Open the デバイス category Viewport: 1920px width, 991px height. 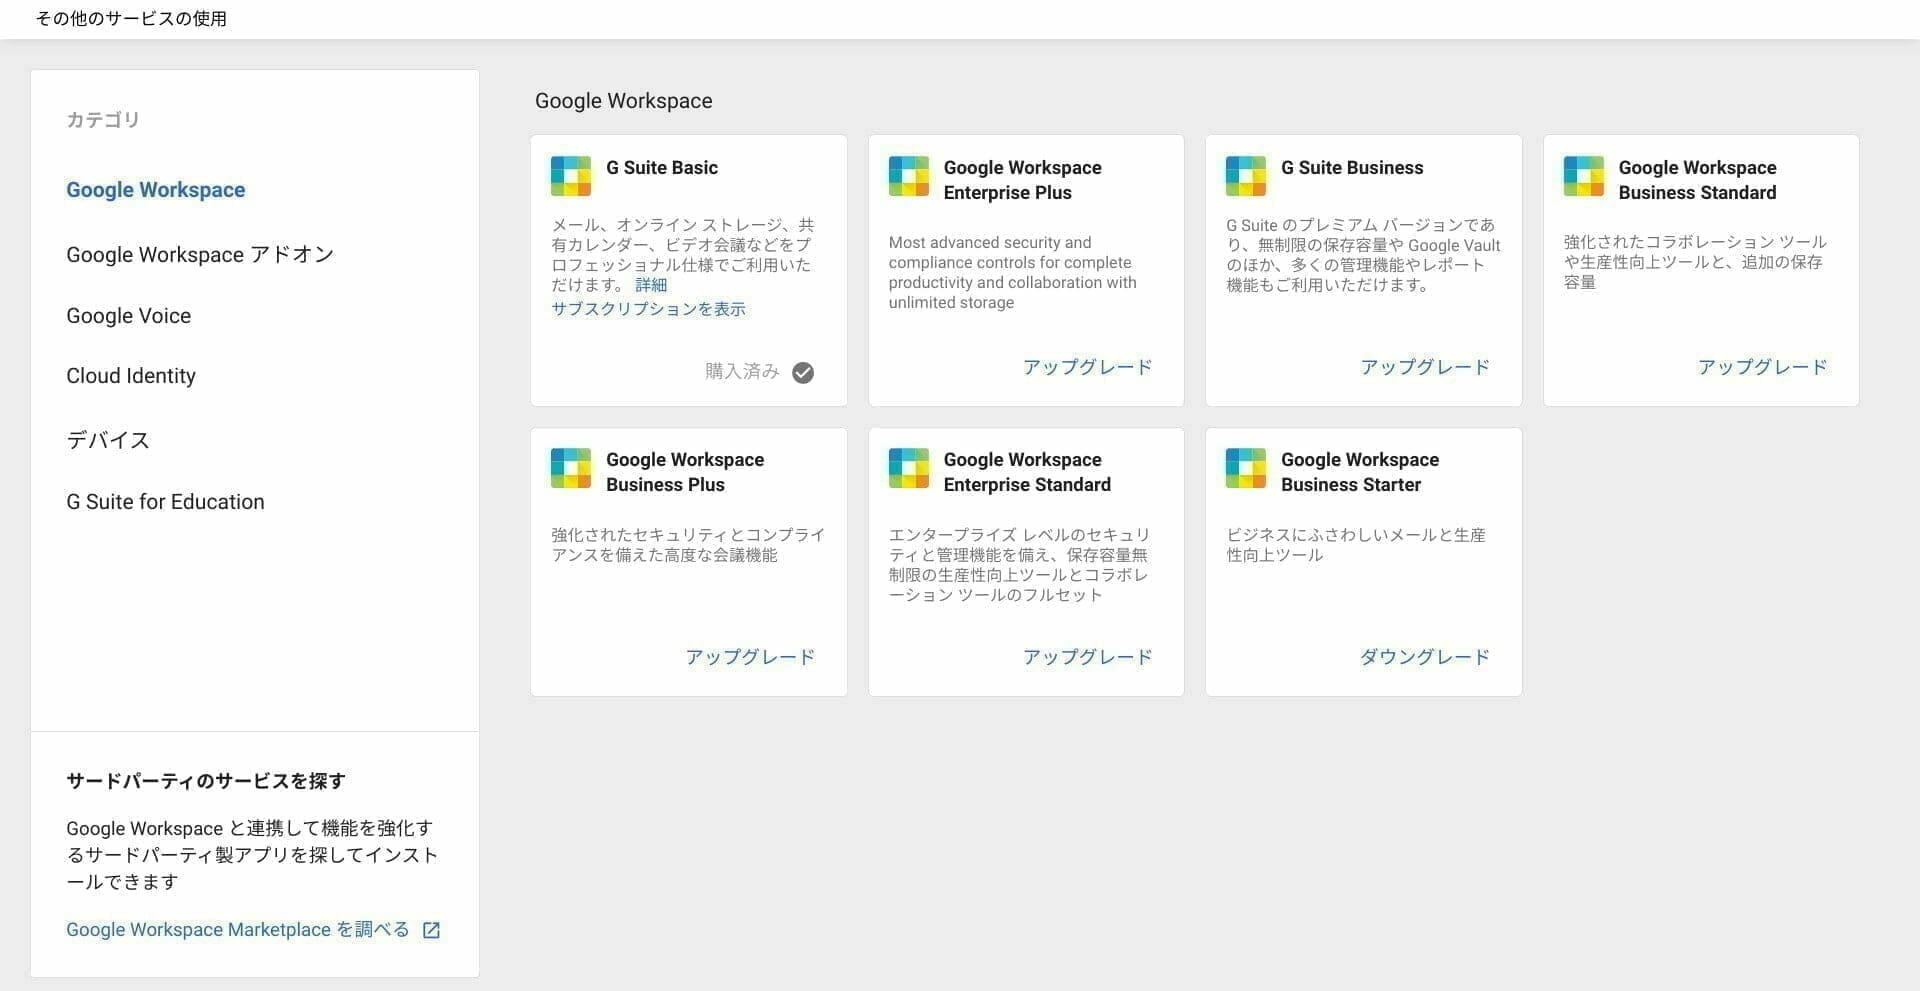[108, 440]
